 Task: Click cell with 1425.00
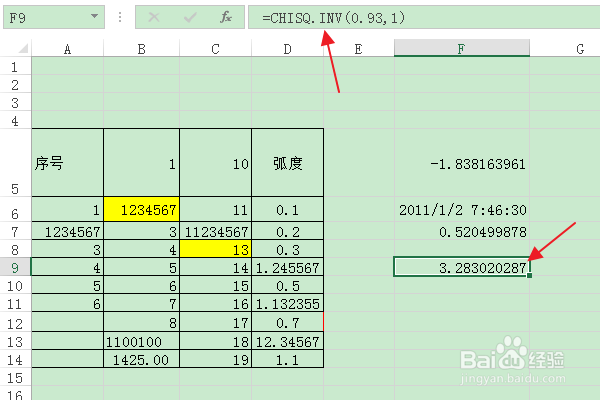click(142, 359)
